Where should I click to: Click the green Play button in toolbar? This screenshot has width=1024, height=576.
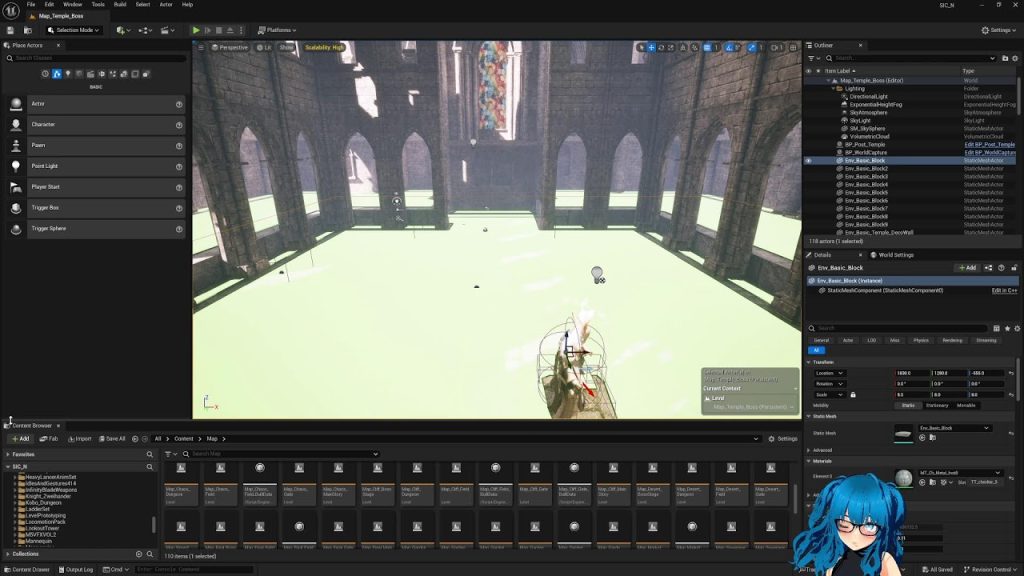196,30
